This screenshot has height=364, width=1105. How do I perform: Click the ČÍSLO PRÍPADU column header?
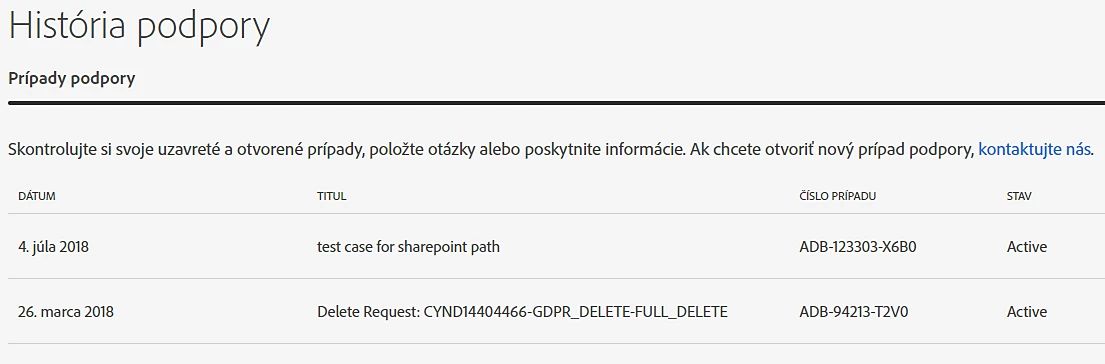point(838,196)
